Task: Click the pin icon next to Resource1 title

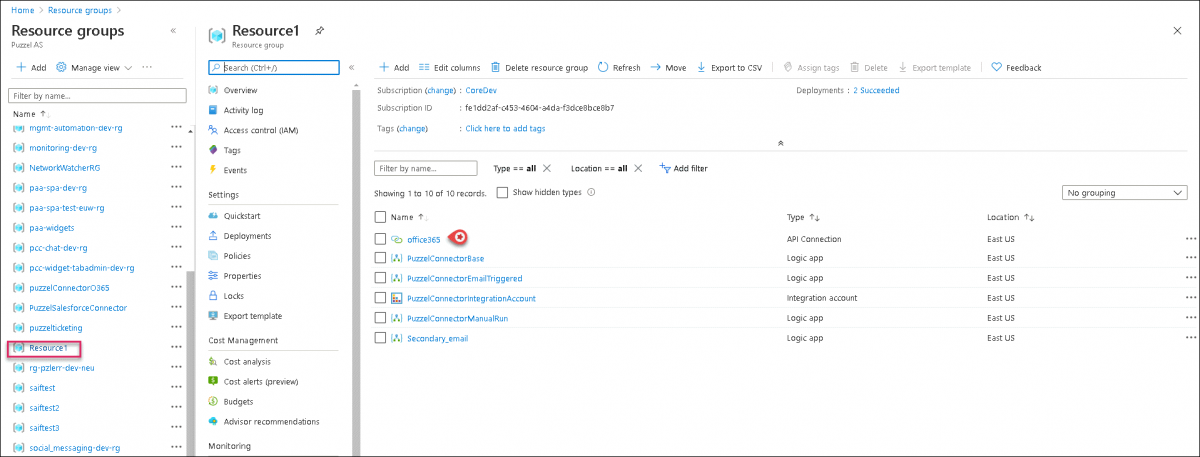Action: click(x=319, y=32)
